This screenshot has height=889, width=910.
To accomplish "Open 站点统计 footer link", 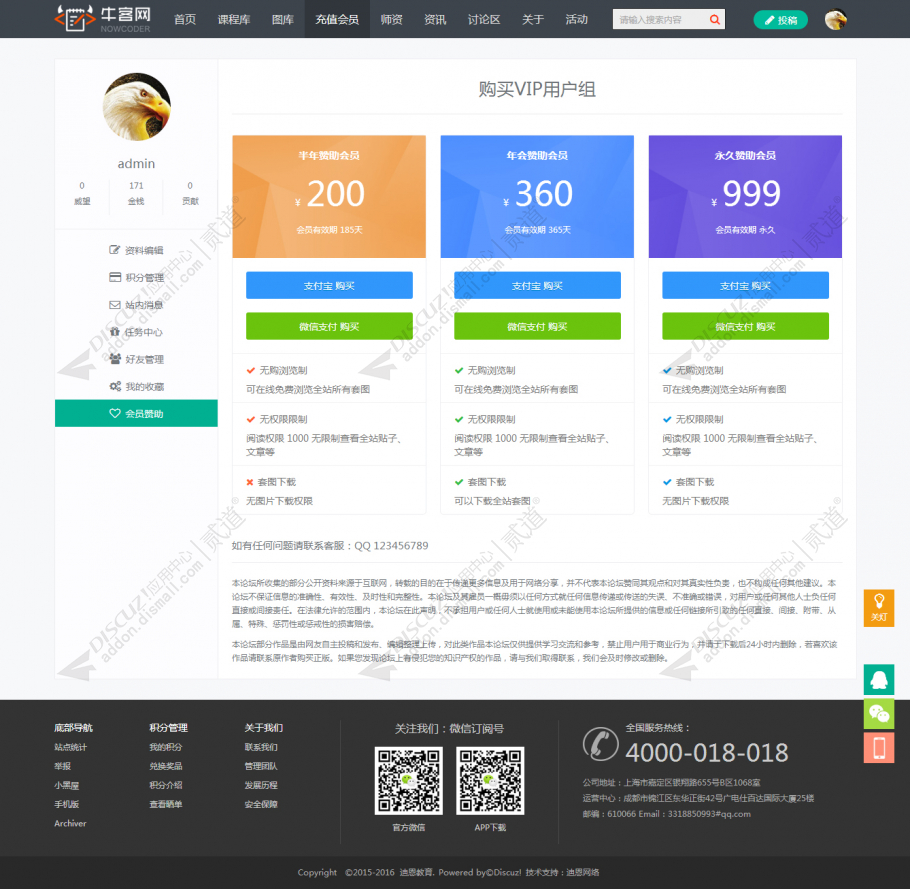I will click(70, 747).
